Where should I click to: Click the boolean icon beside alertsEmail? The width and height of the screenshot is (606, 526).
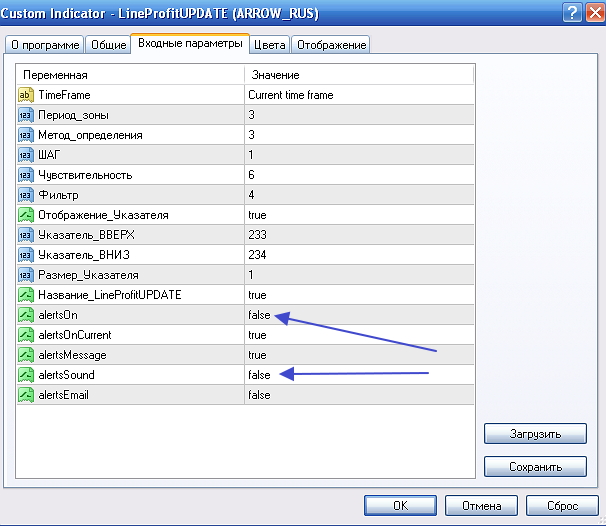click(26, 395)
